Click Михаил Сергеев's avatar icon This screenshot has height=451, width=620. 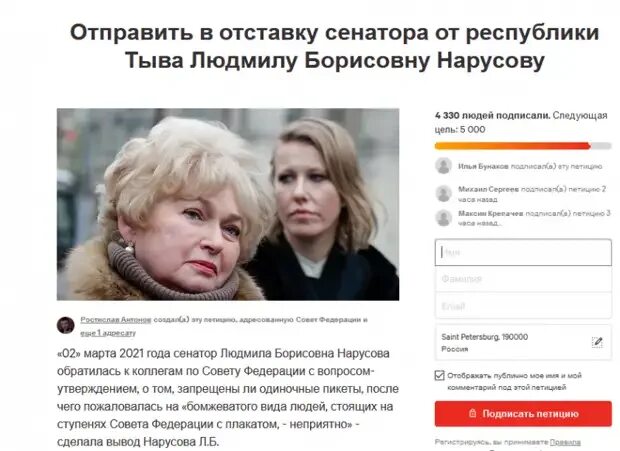click(443, 194)
